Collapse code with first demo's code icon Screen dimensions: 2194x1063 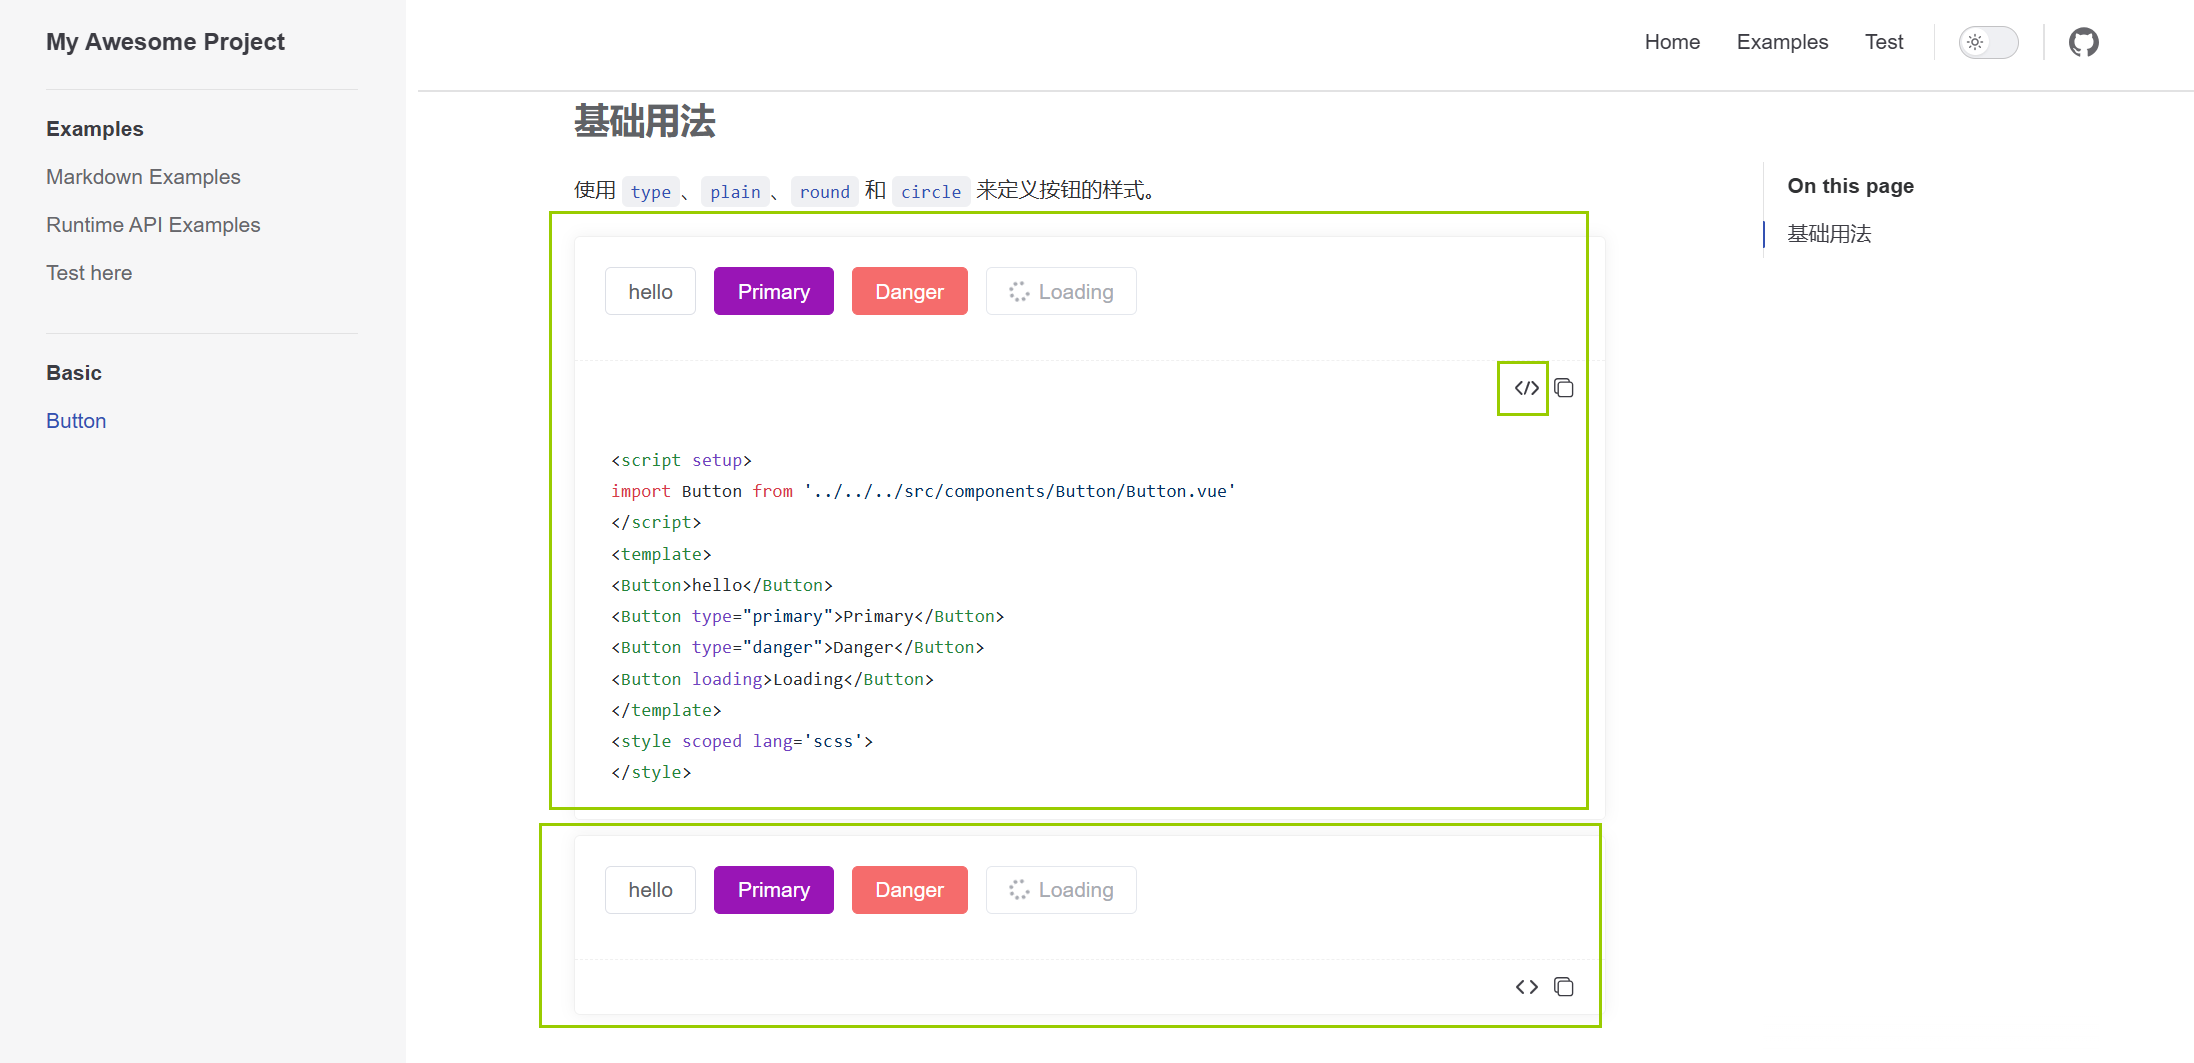tap(1526, 388)
